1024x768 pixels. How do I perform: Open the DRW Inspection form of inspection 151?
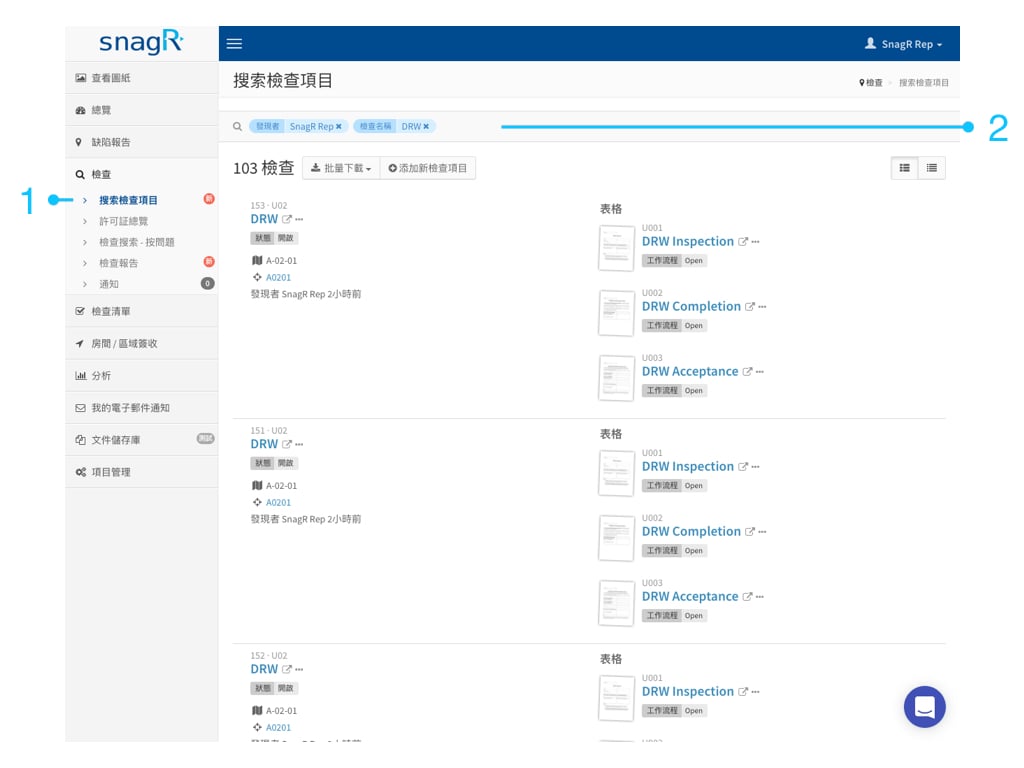[688, 466]
